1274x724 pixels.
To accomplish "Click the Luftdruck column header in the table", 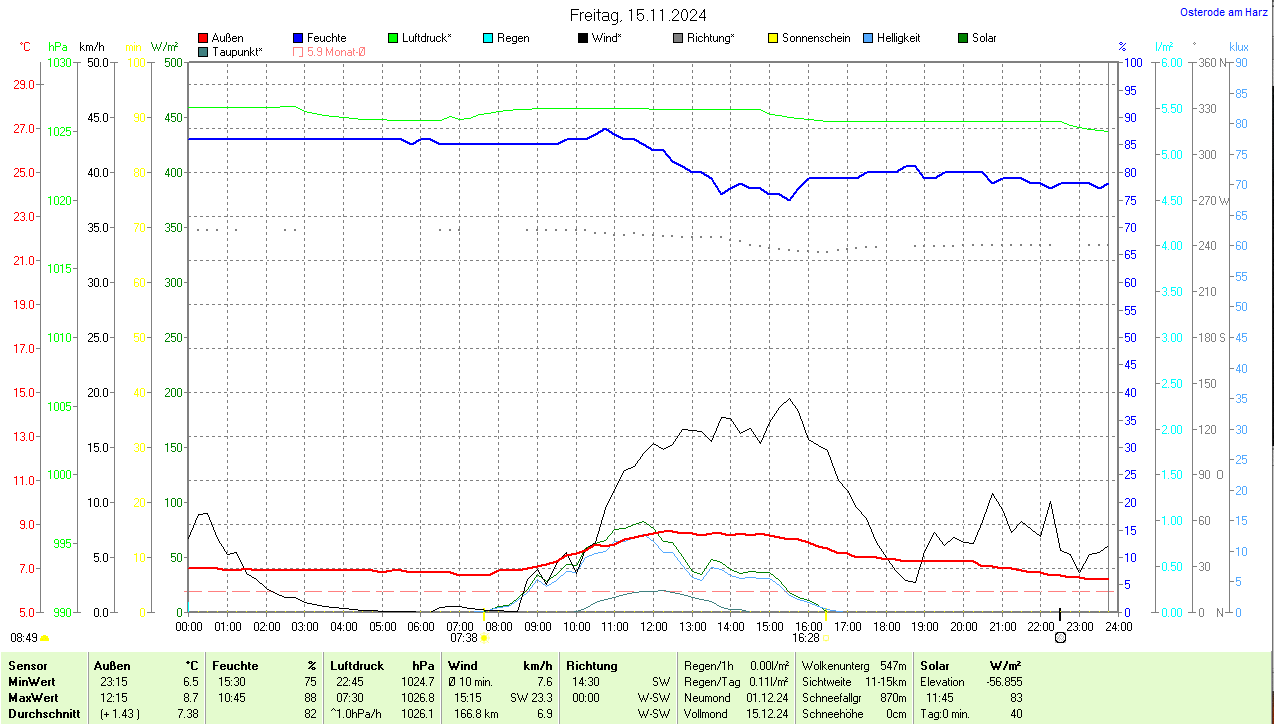I will pos(356,666).
